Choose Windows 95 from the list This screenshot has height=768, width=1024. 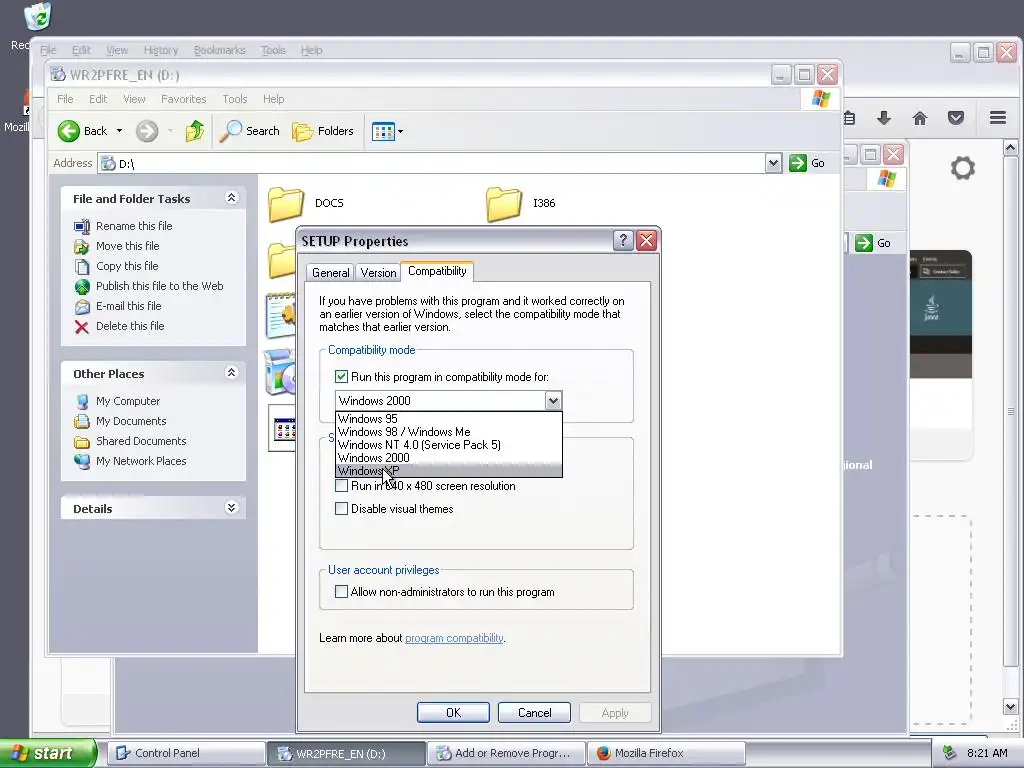449,419
